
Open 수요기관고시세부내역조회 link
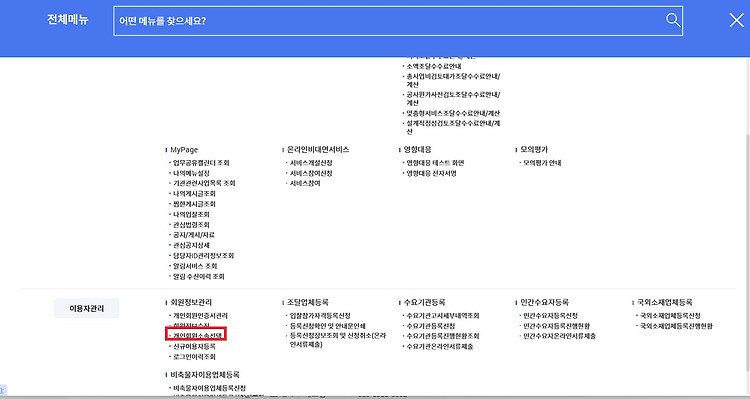coord(442,316)
